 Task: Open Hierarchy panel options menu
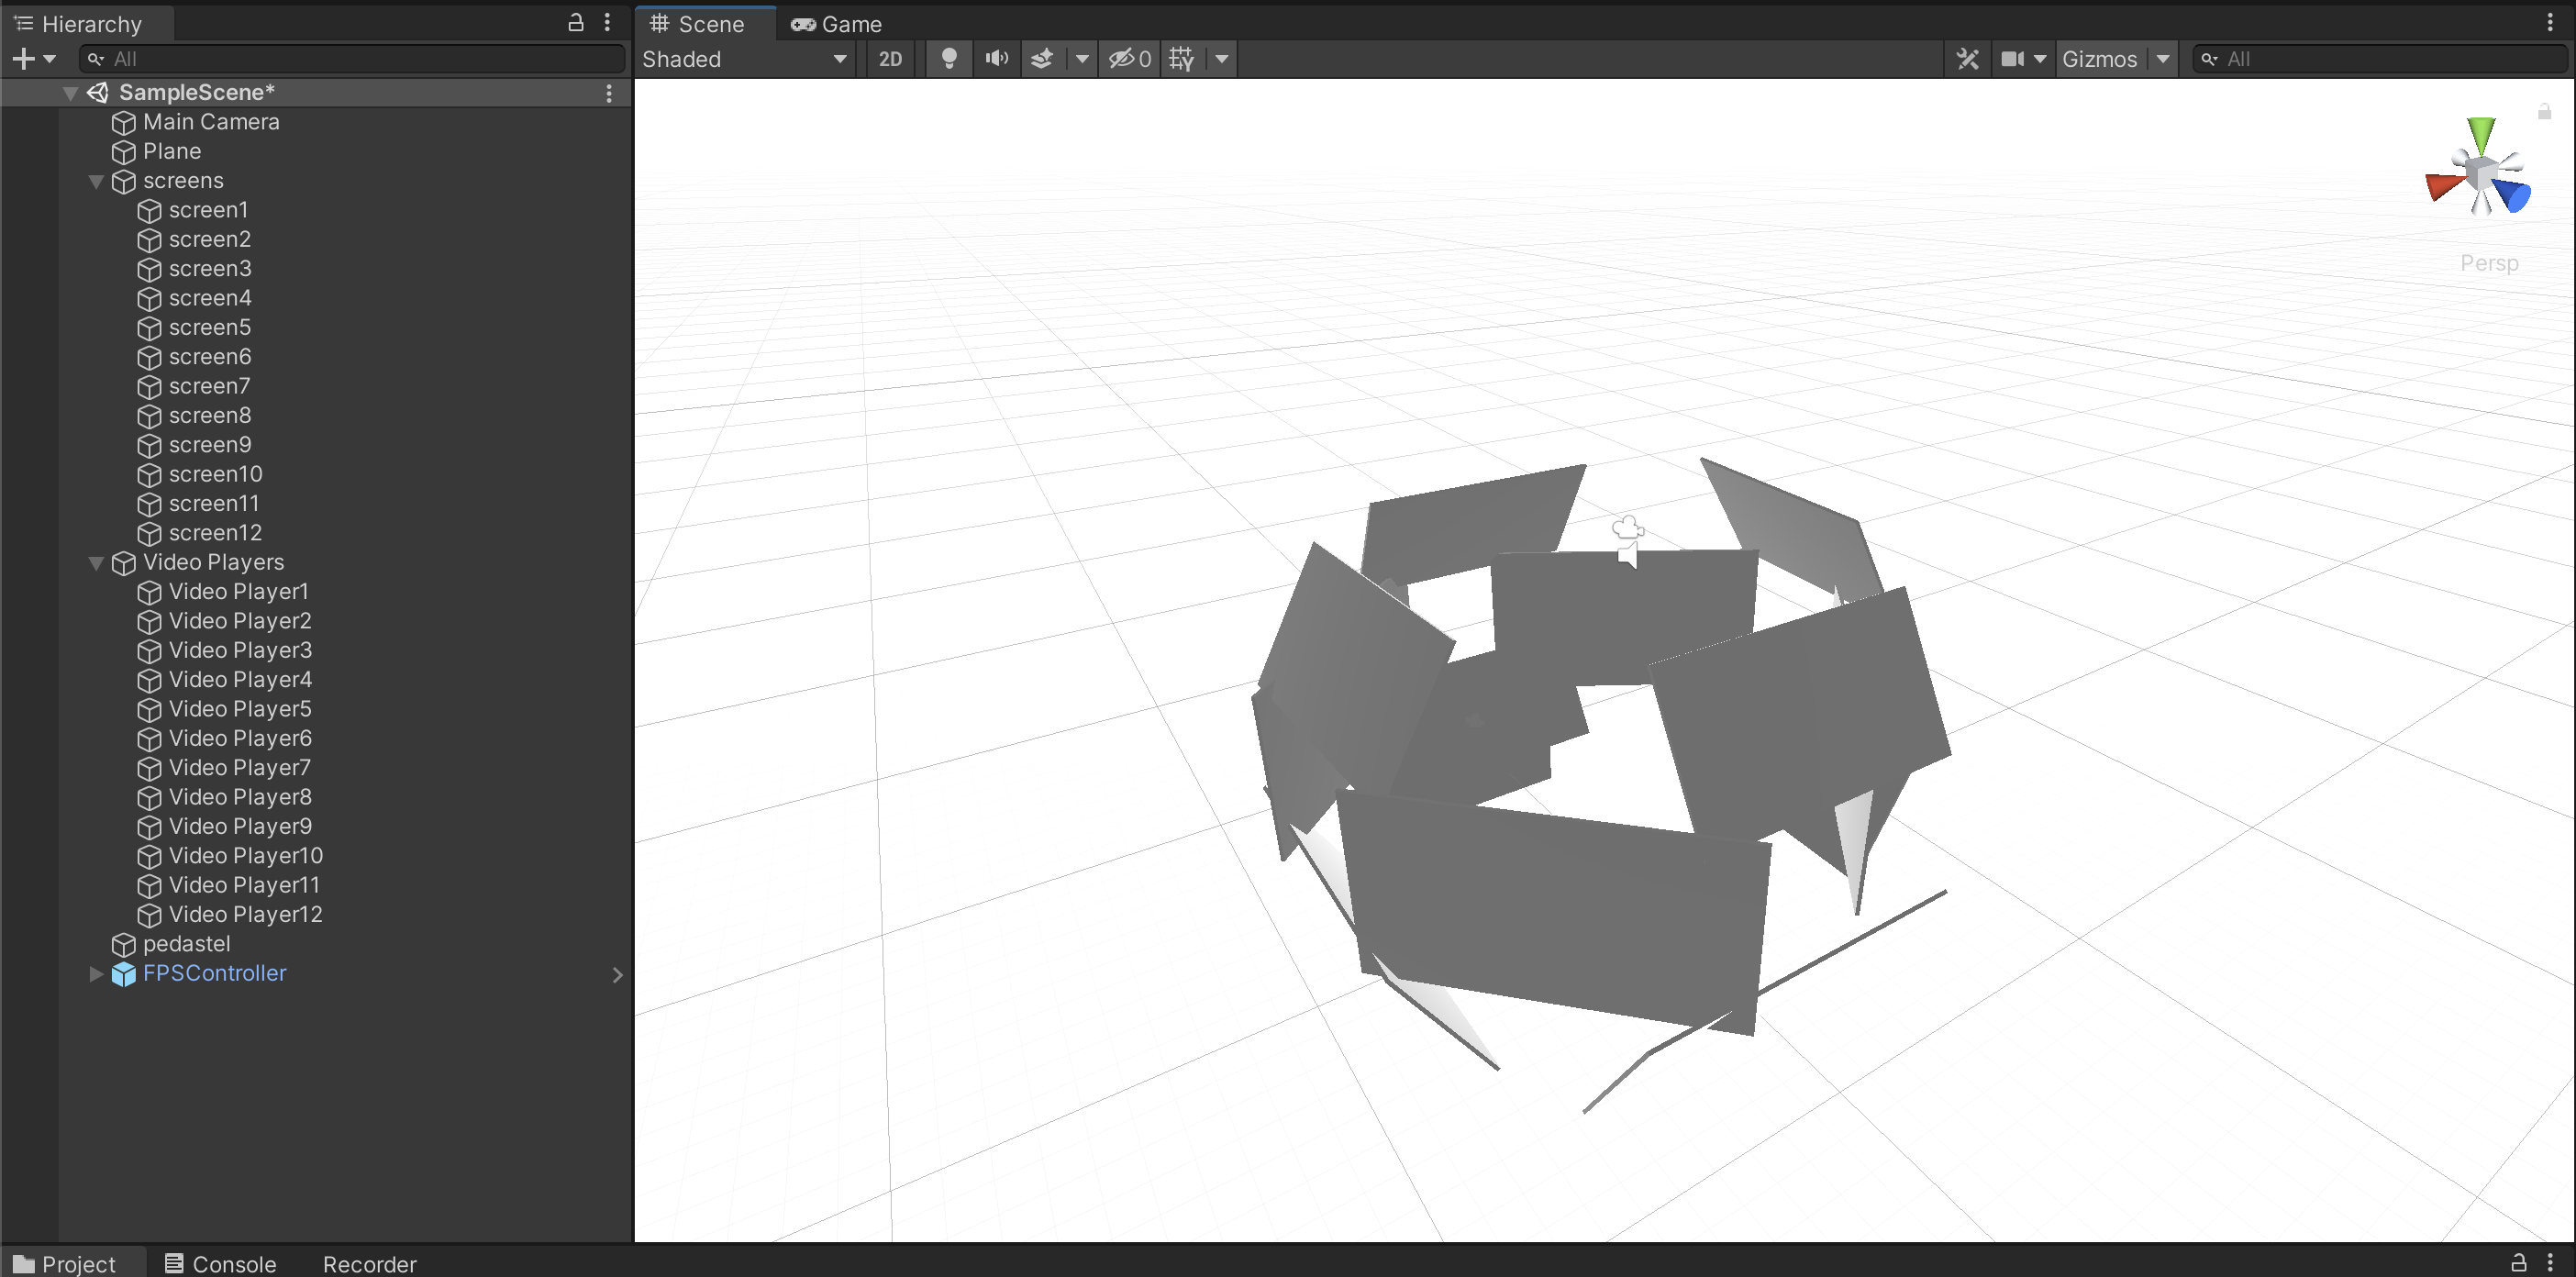(607, 22)
